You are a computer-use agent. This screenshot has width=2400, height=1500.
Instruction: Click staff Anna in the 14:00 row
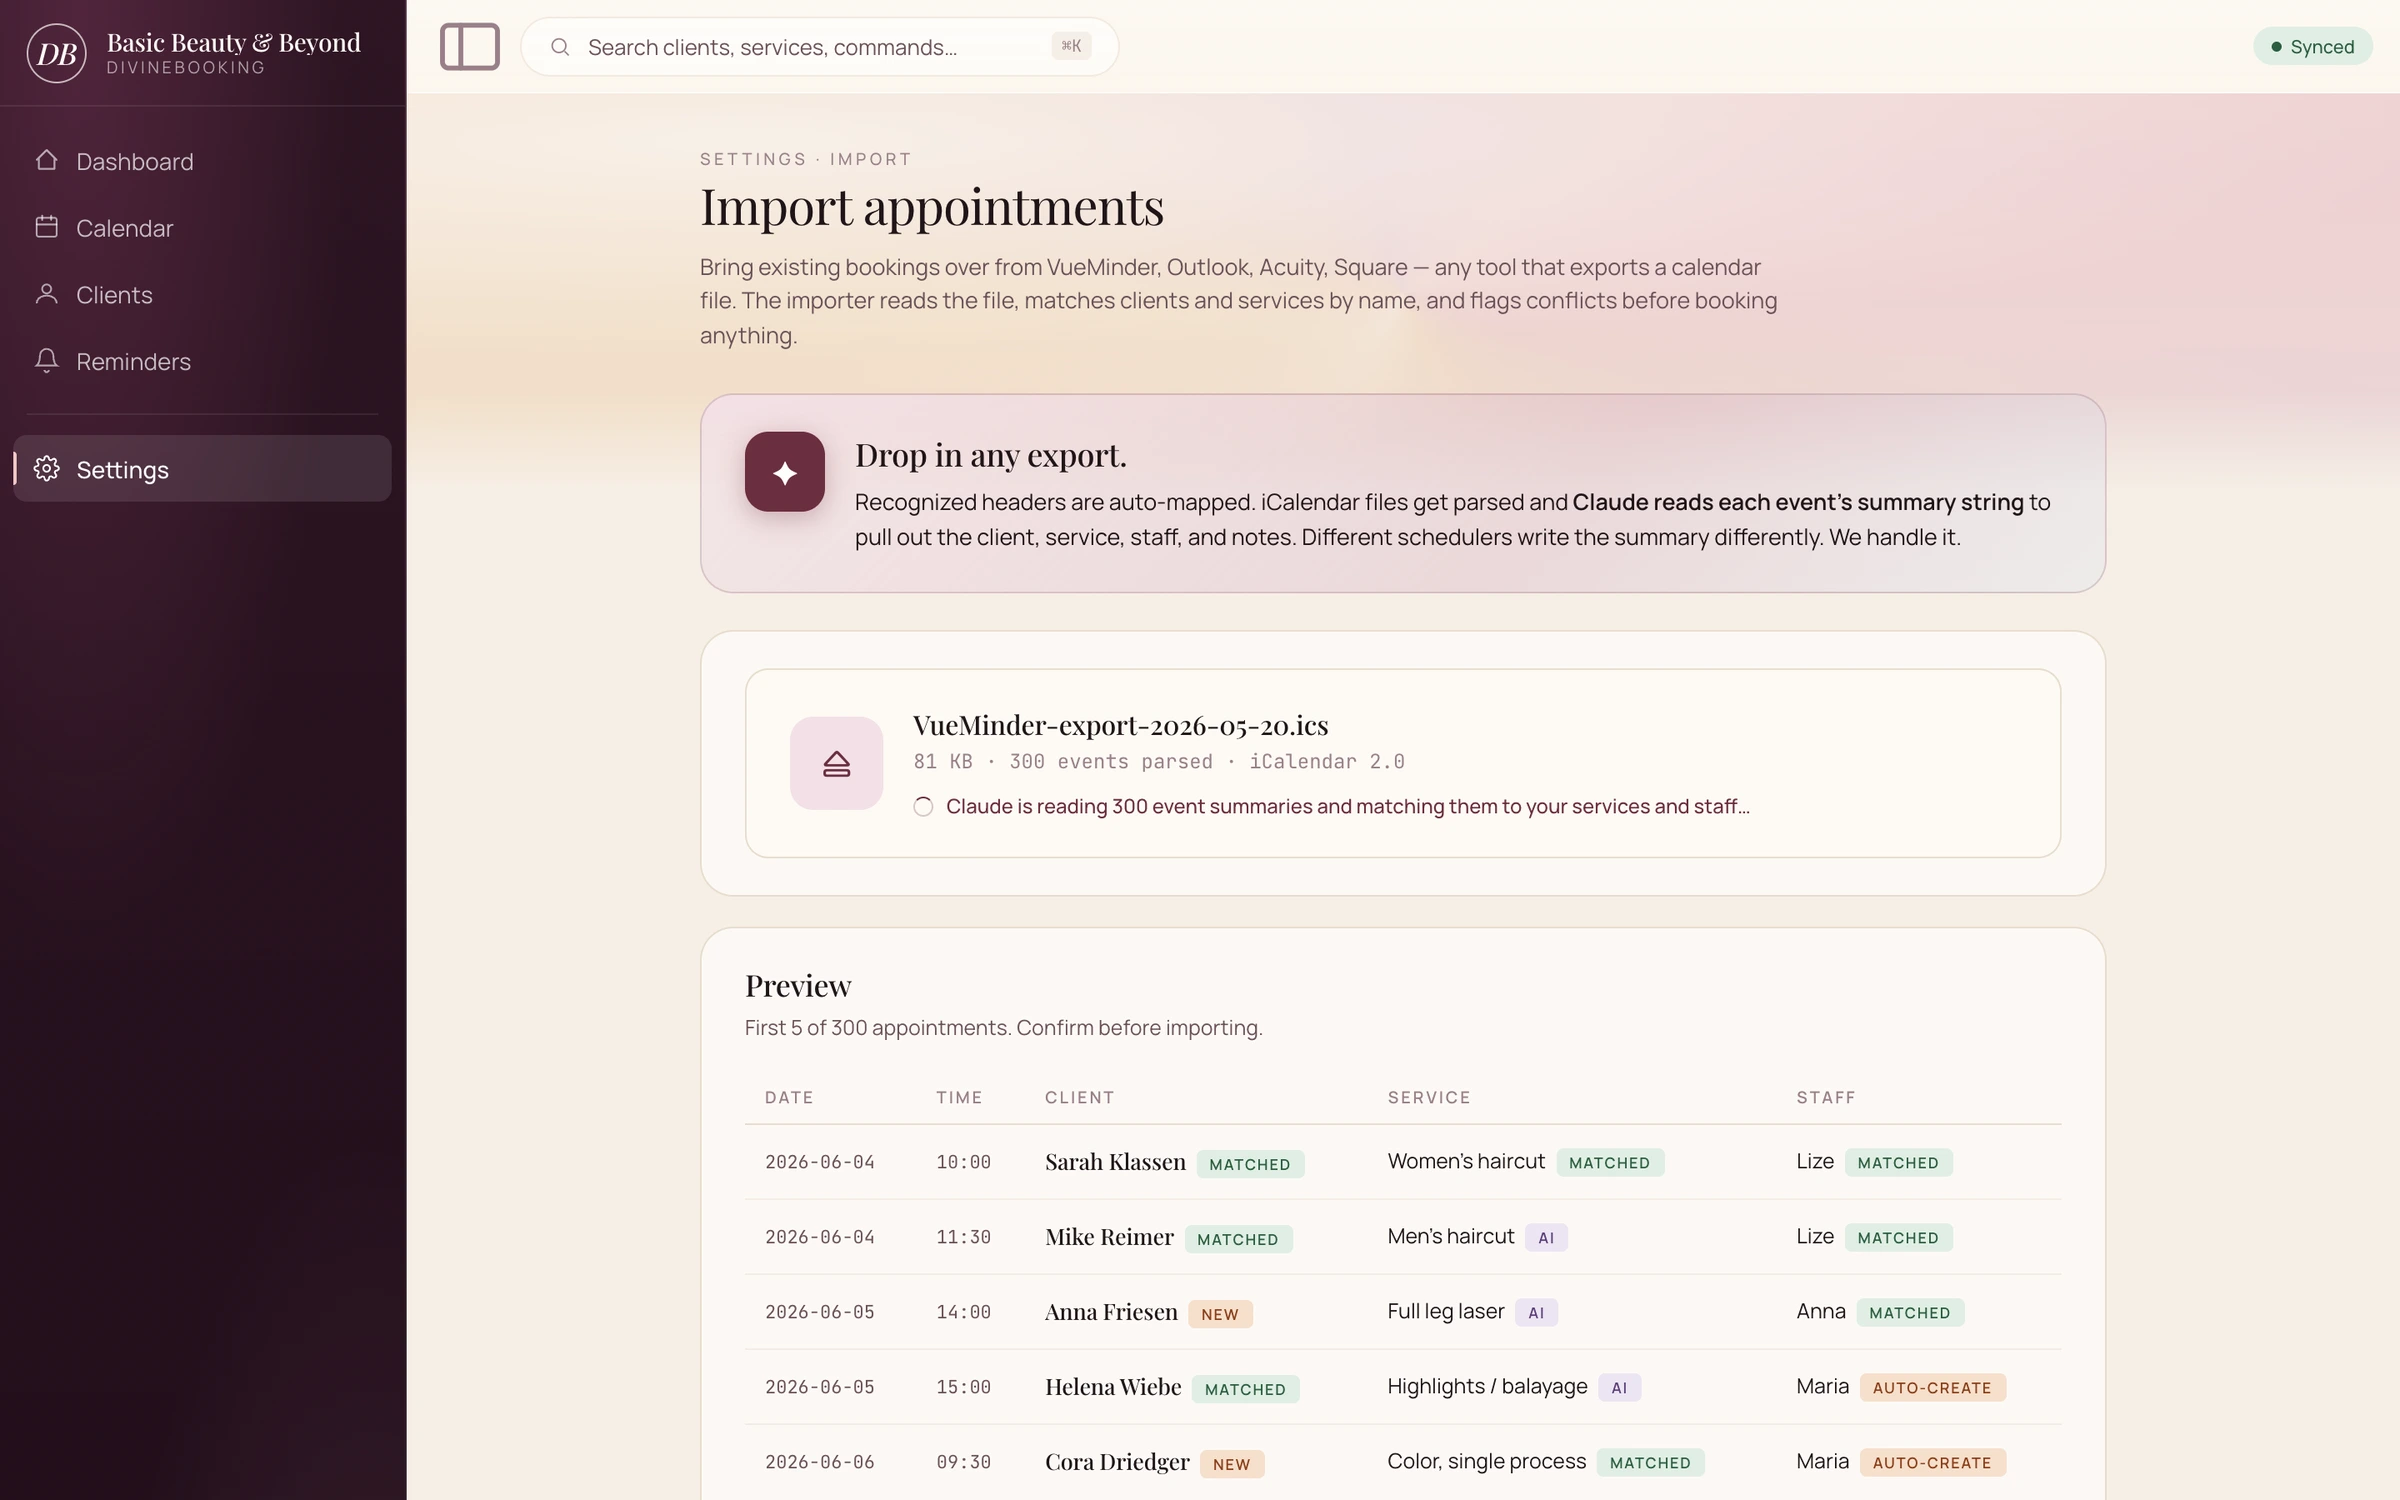[x=1821, y=1311]
